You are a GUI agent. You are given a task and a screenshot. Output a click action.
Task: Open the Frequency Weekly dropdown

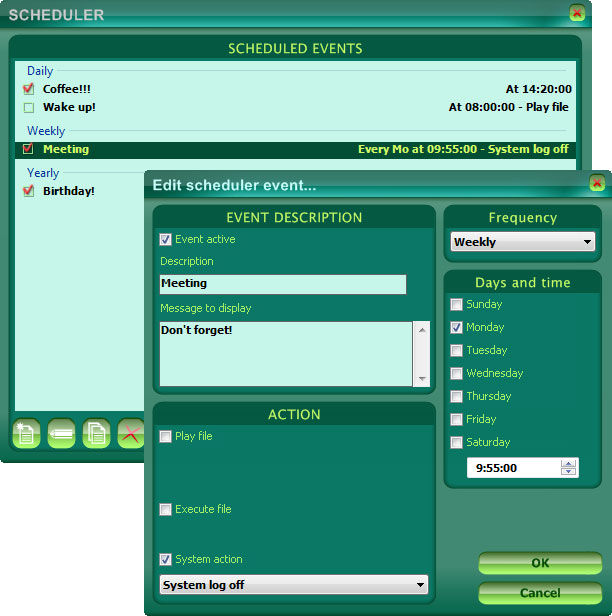523,242
